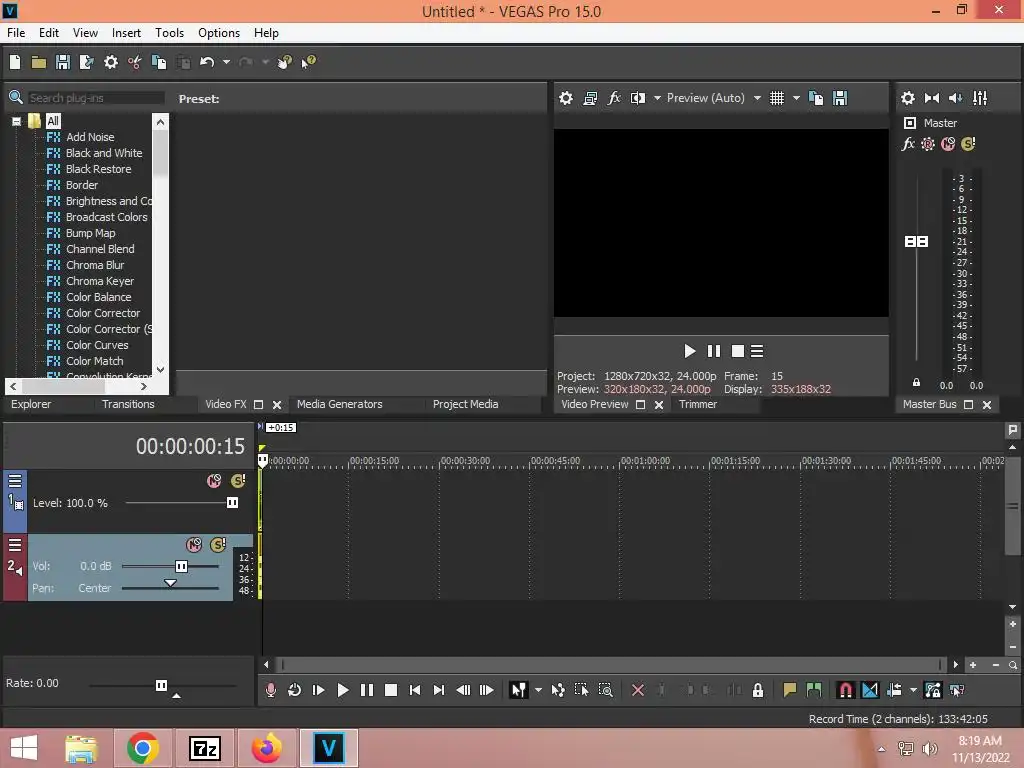Insert a region with the green markers icon
Image resolution: width=1024 pixels, height=768 pixels.
tap(814, 690)
